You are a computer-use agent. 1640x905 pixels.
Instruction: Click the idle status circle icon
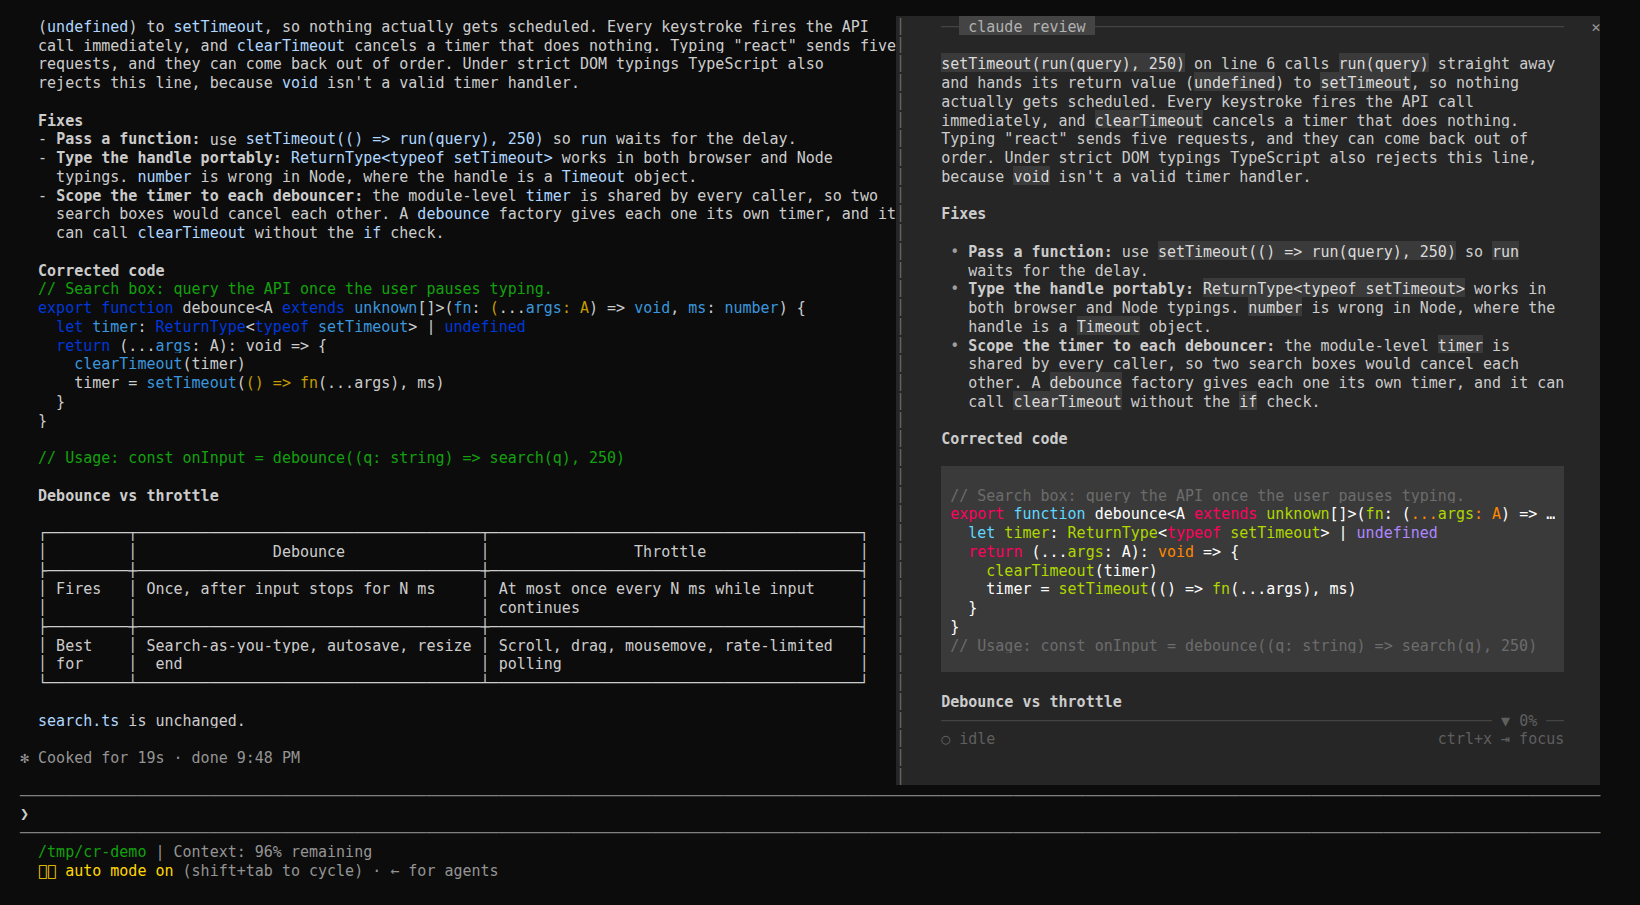tap(946, 740)
